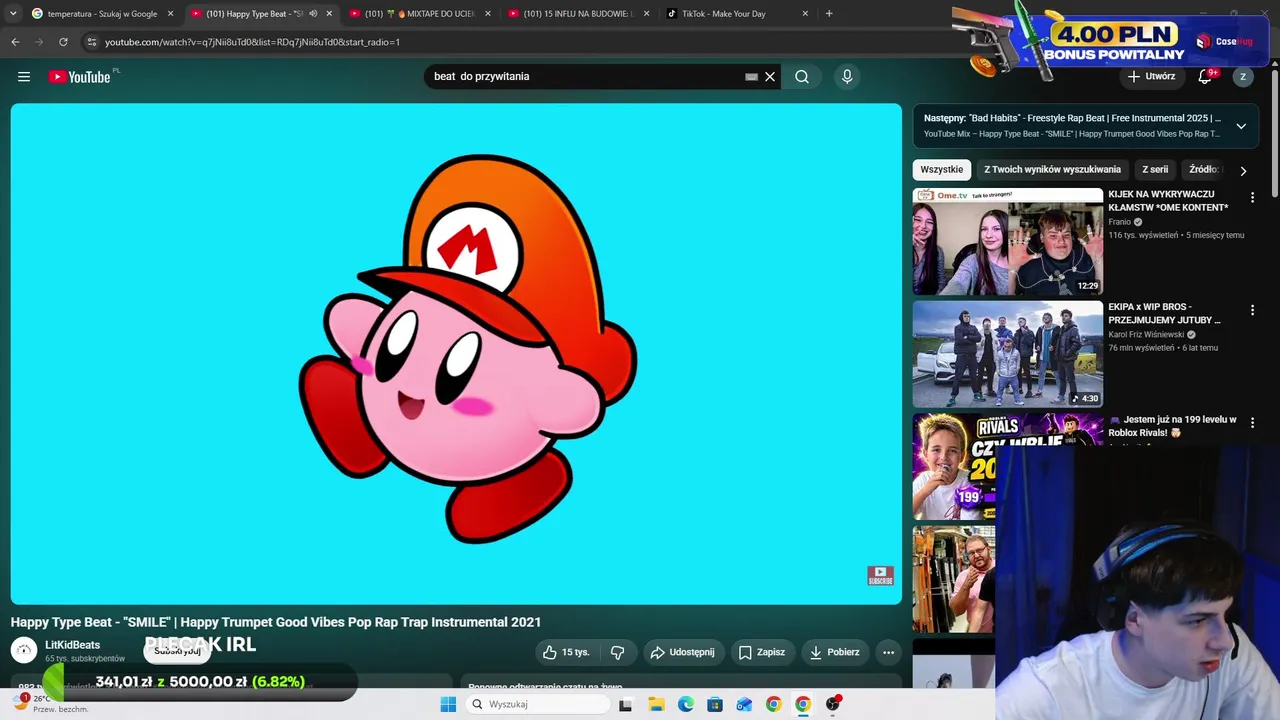
Task: Show more filter chips with the arrow
Action: [x=1243, y=171]
